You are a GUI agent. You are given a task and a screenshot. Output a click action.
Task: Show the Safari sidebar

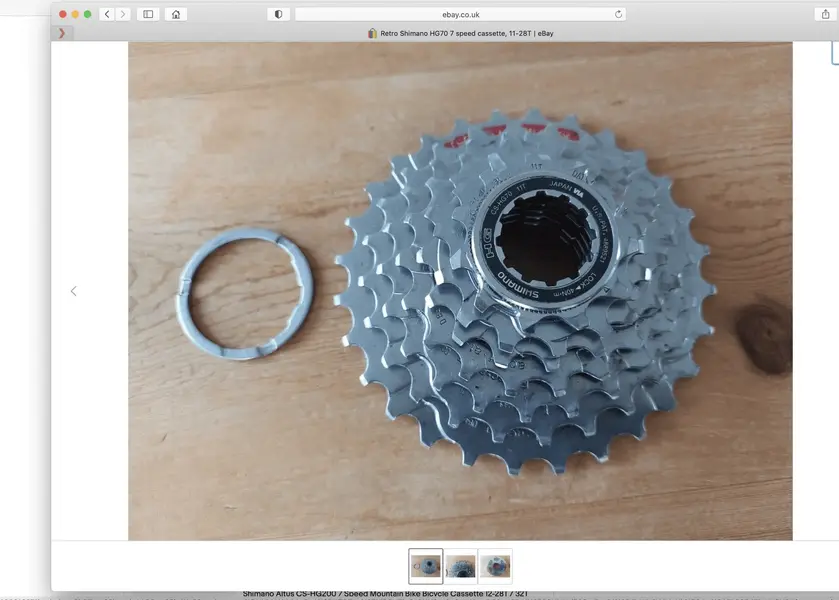pos(148,14)
